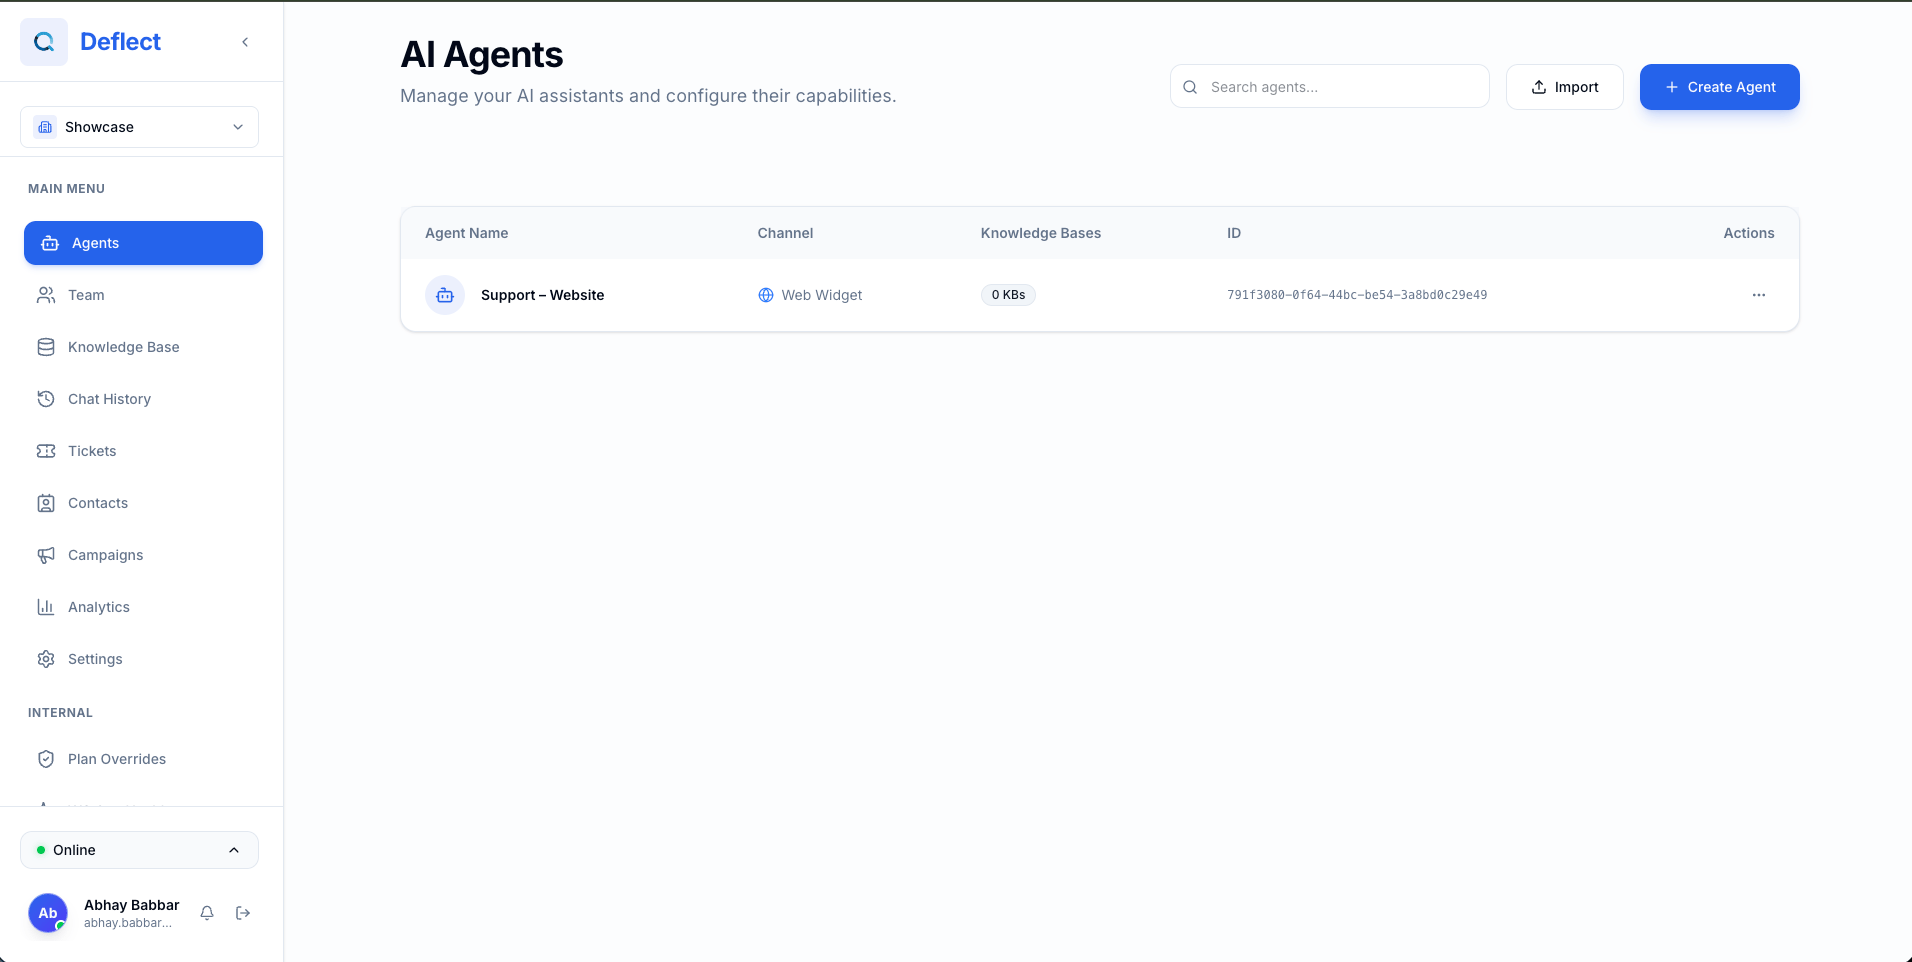Log out using the sign-out icon

[243, 913]
